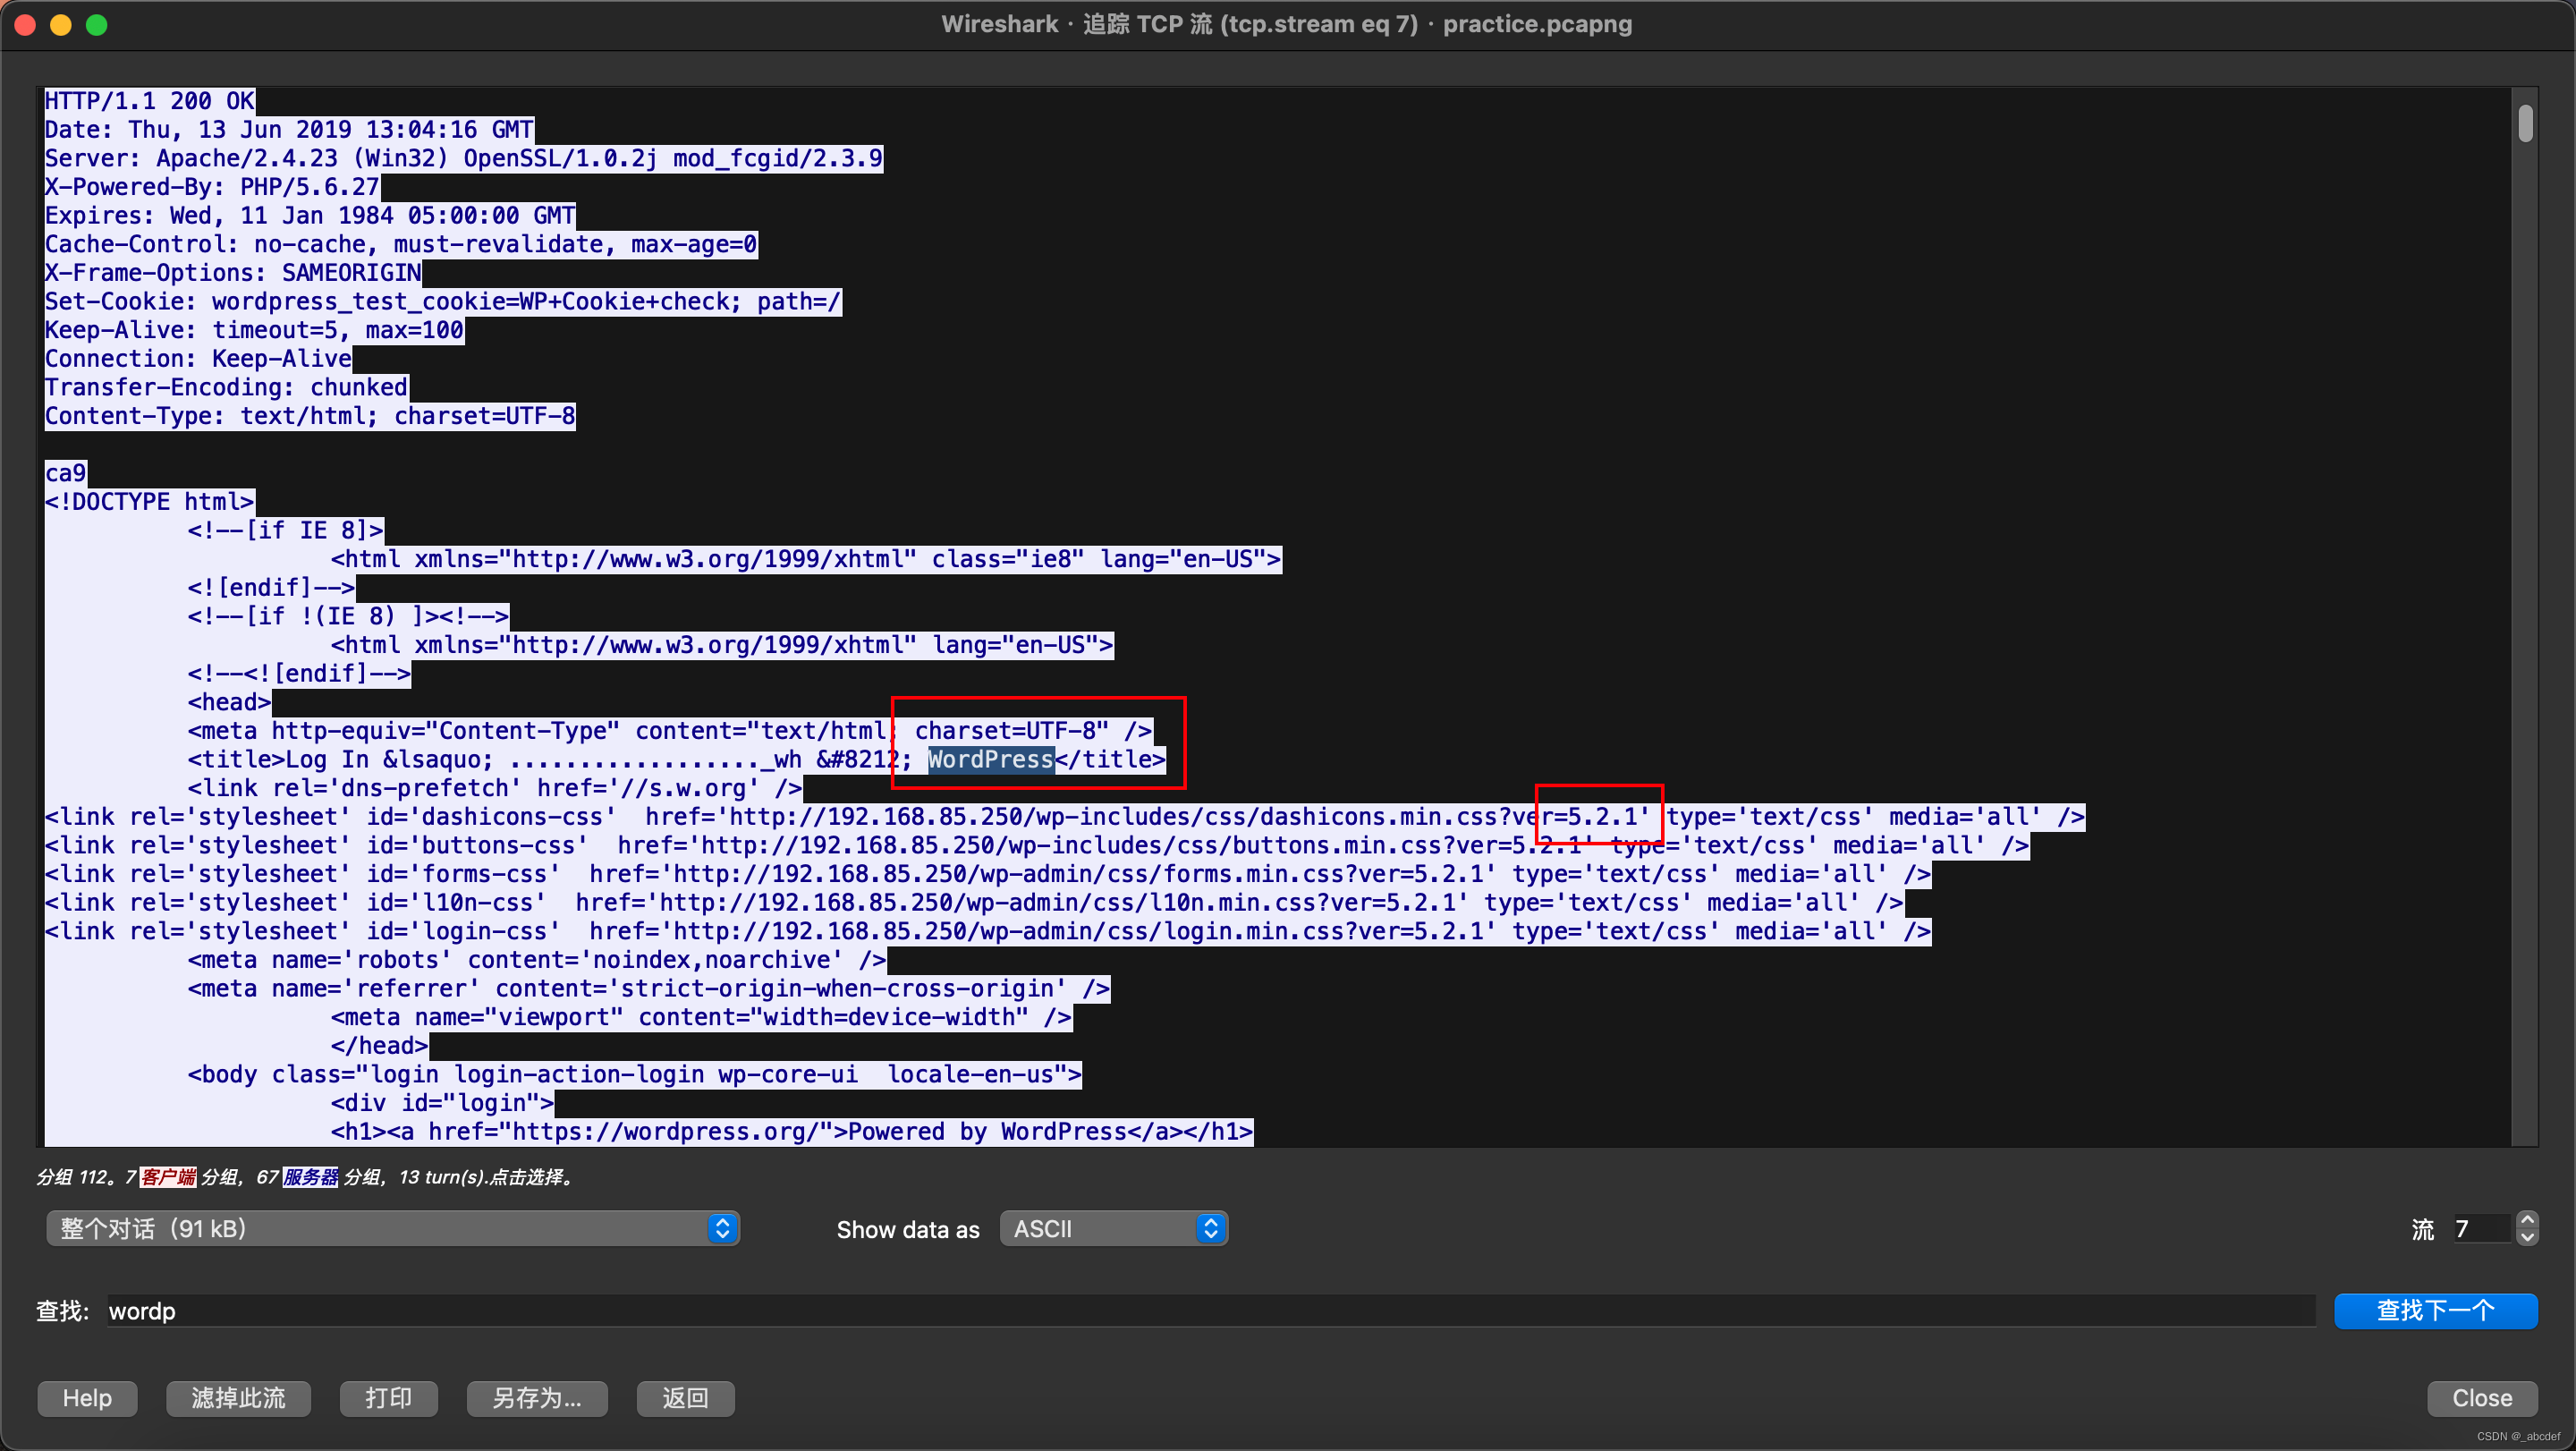Click the 'X-Powered-By: PHP/5.6.27' line
The image size is (2576, 1451).
click(x=212, y=187)
